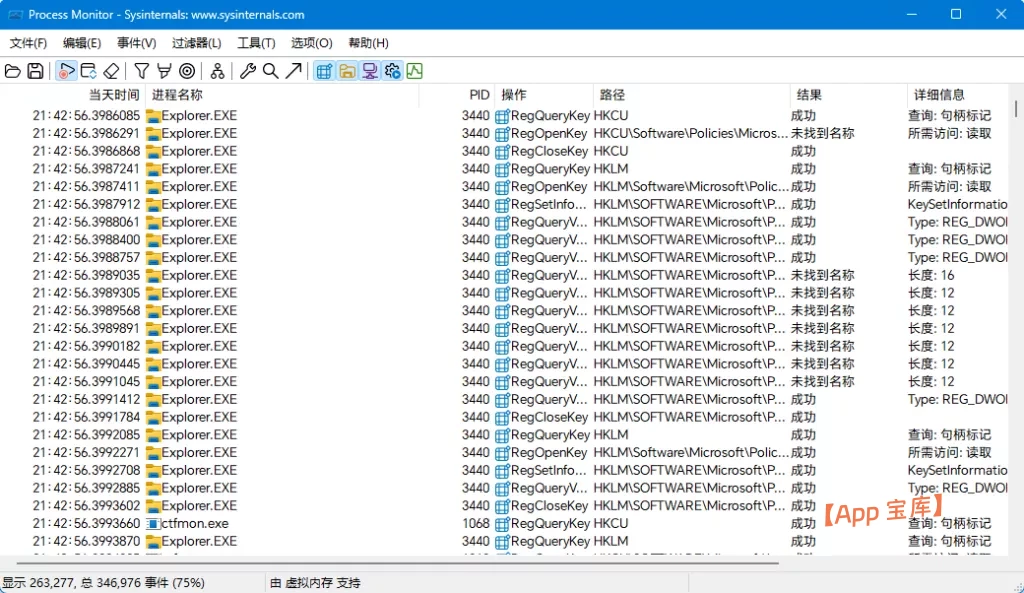1024x593 pixels.
Task: Select event at 21:42:56.3986085
Action: click(x=504, y=116)
